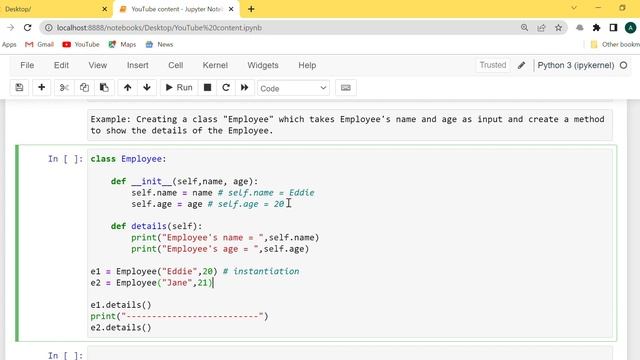Click the address bar URL
This screenshot has width=640, height=360.
click(159, 28)
